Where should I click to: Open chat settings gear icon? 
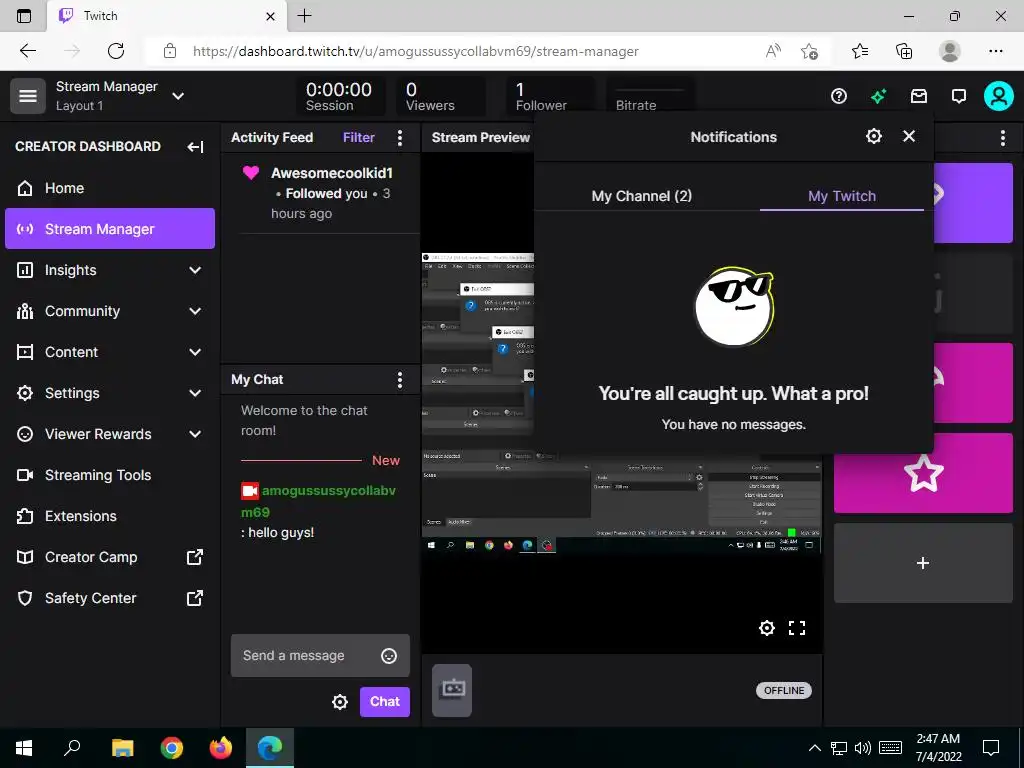340,701
